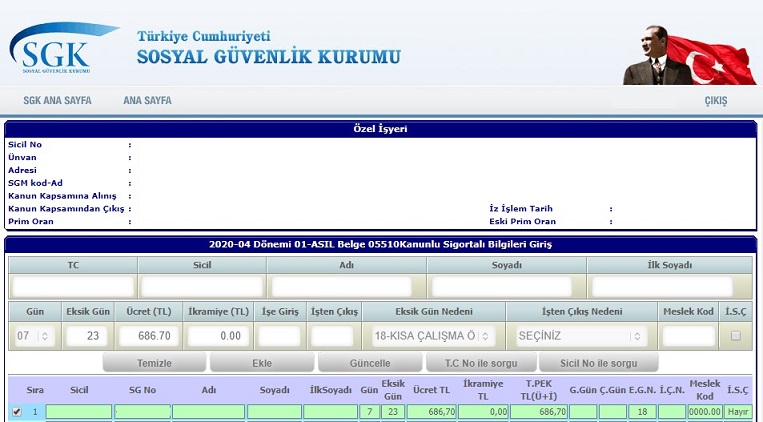
Task: Focus the TC input field
Action: (x=73, y=287)
